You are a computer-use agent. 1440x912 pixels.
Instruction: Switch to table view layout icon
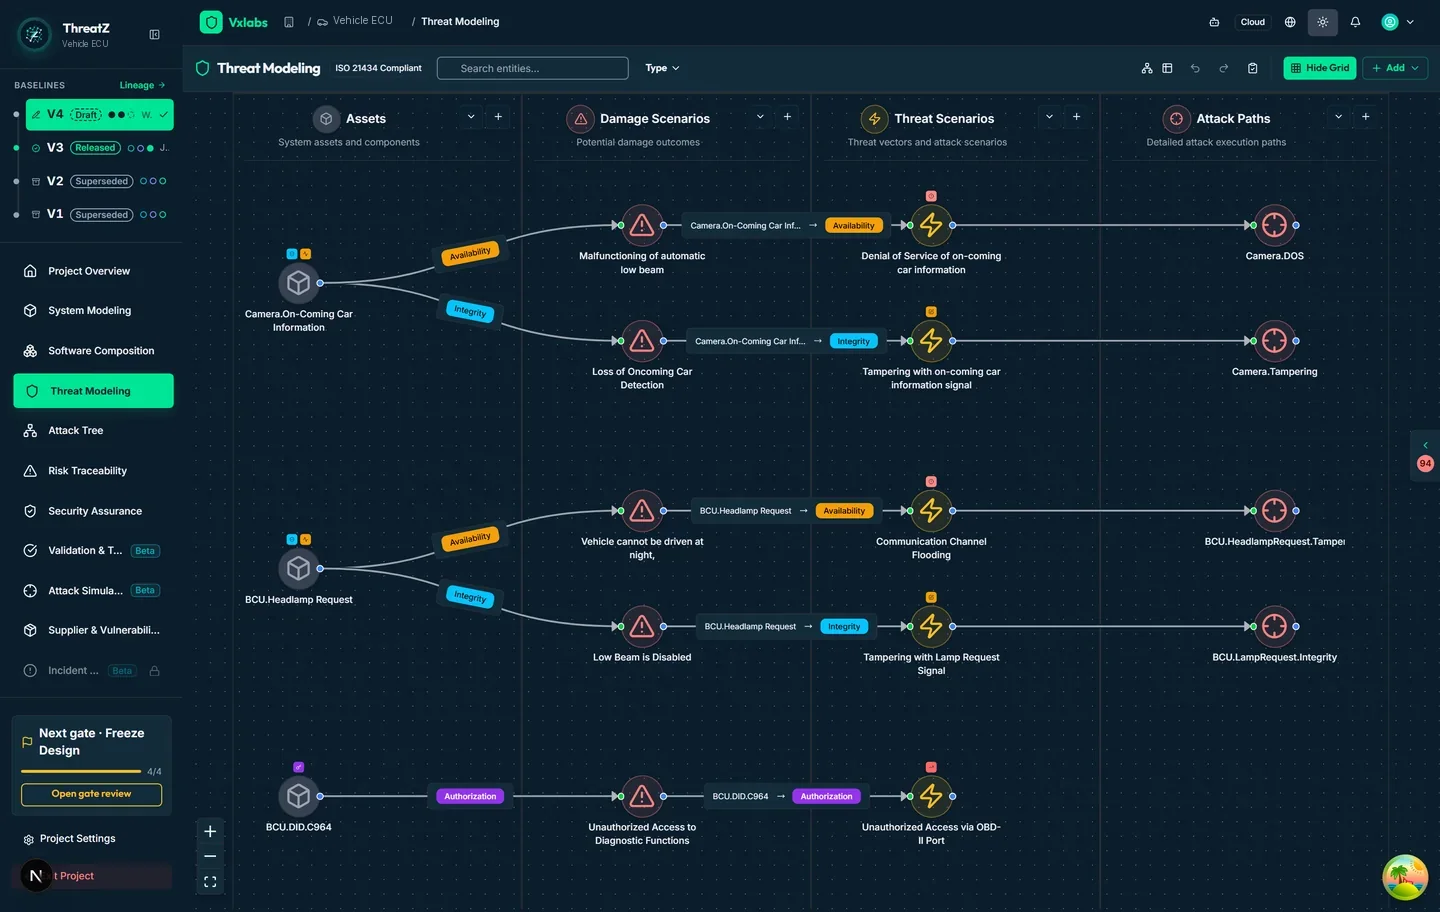[x=1167, y=68]
